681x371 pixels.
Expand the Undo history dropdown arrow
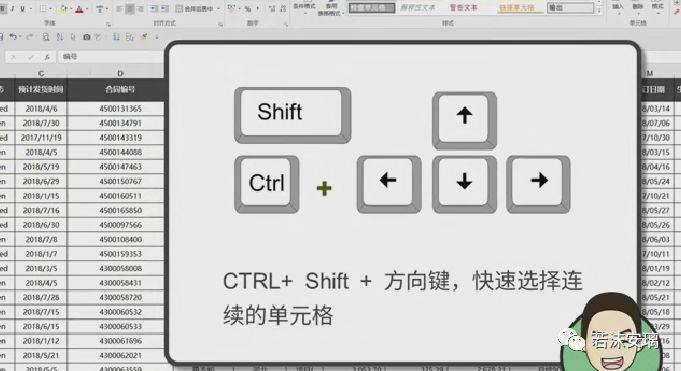click(20, 37)
